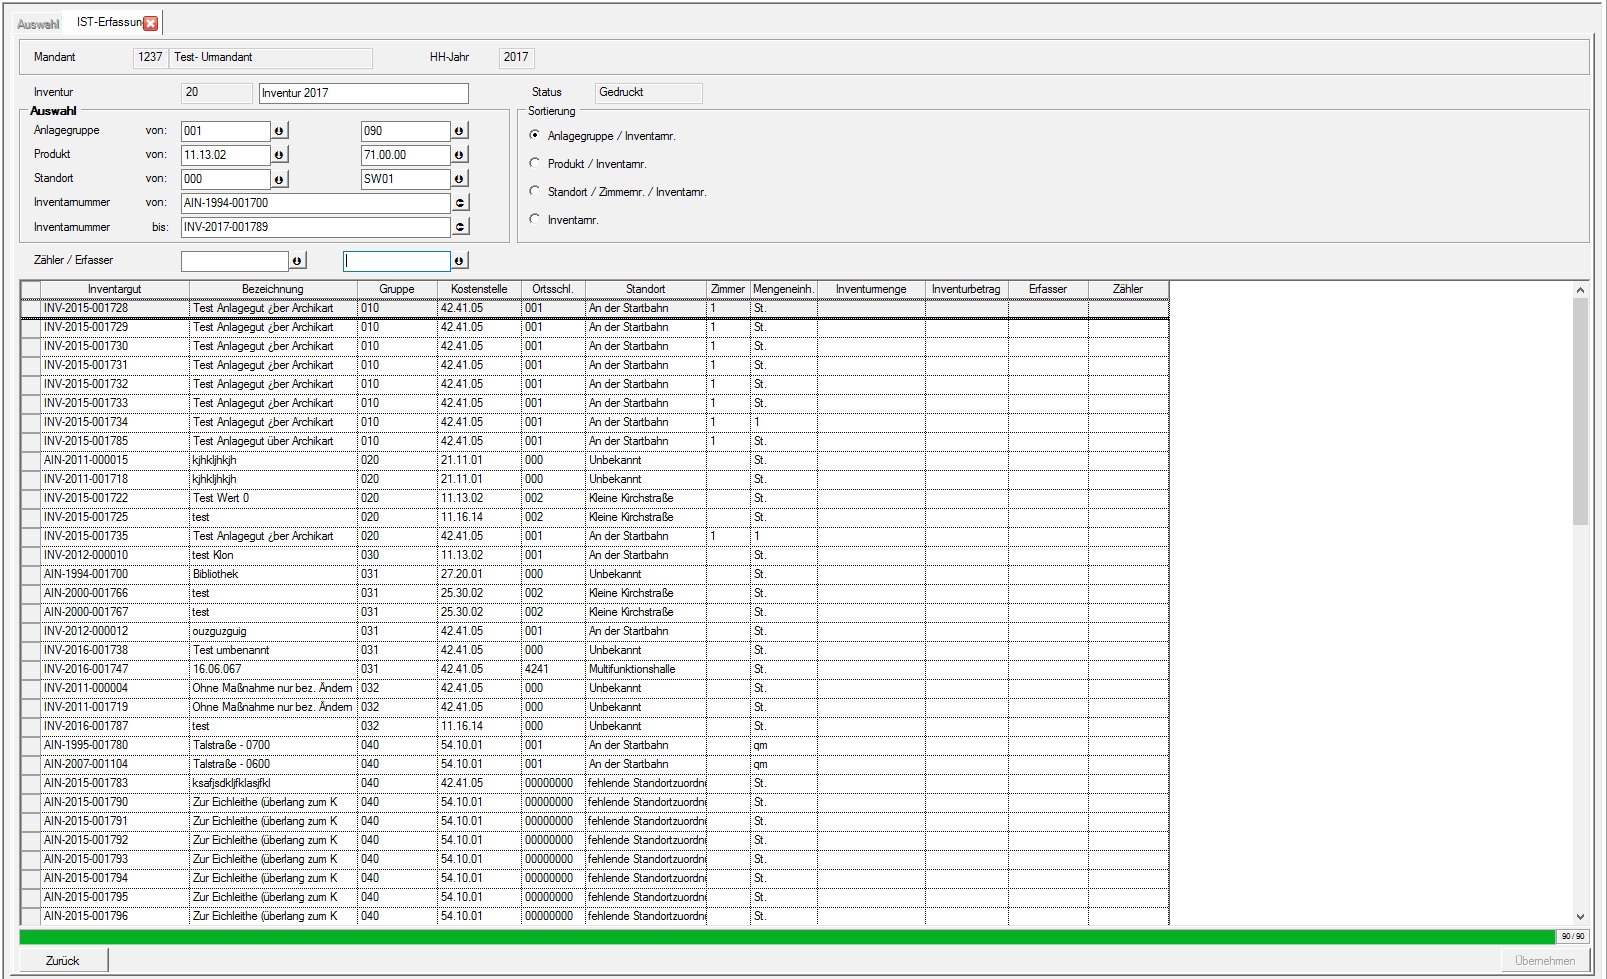Open lookup beside Anlagegruppe value 090
The image size is (1607, 979).
pos(459,131)
